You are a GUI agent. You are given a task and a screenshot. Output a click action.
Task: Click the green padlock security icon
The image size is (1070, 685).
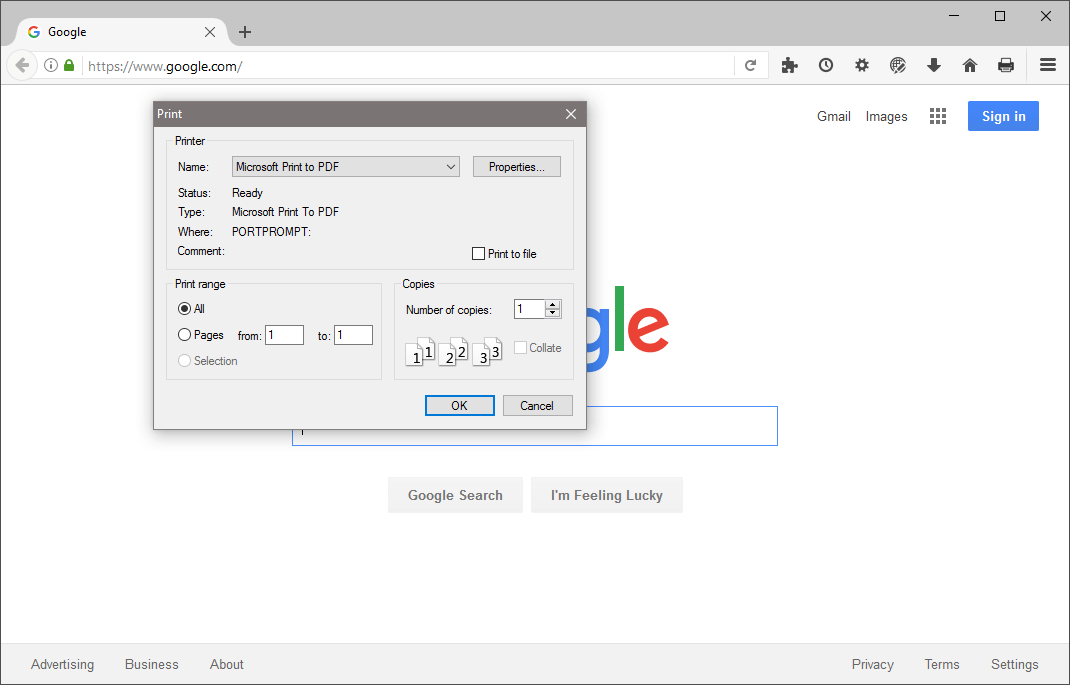[69, 65]
